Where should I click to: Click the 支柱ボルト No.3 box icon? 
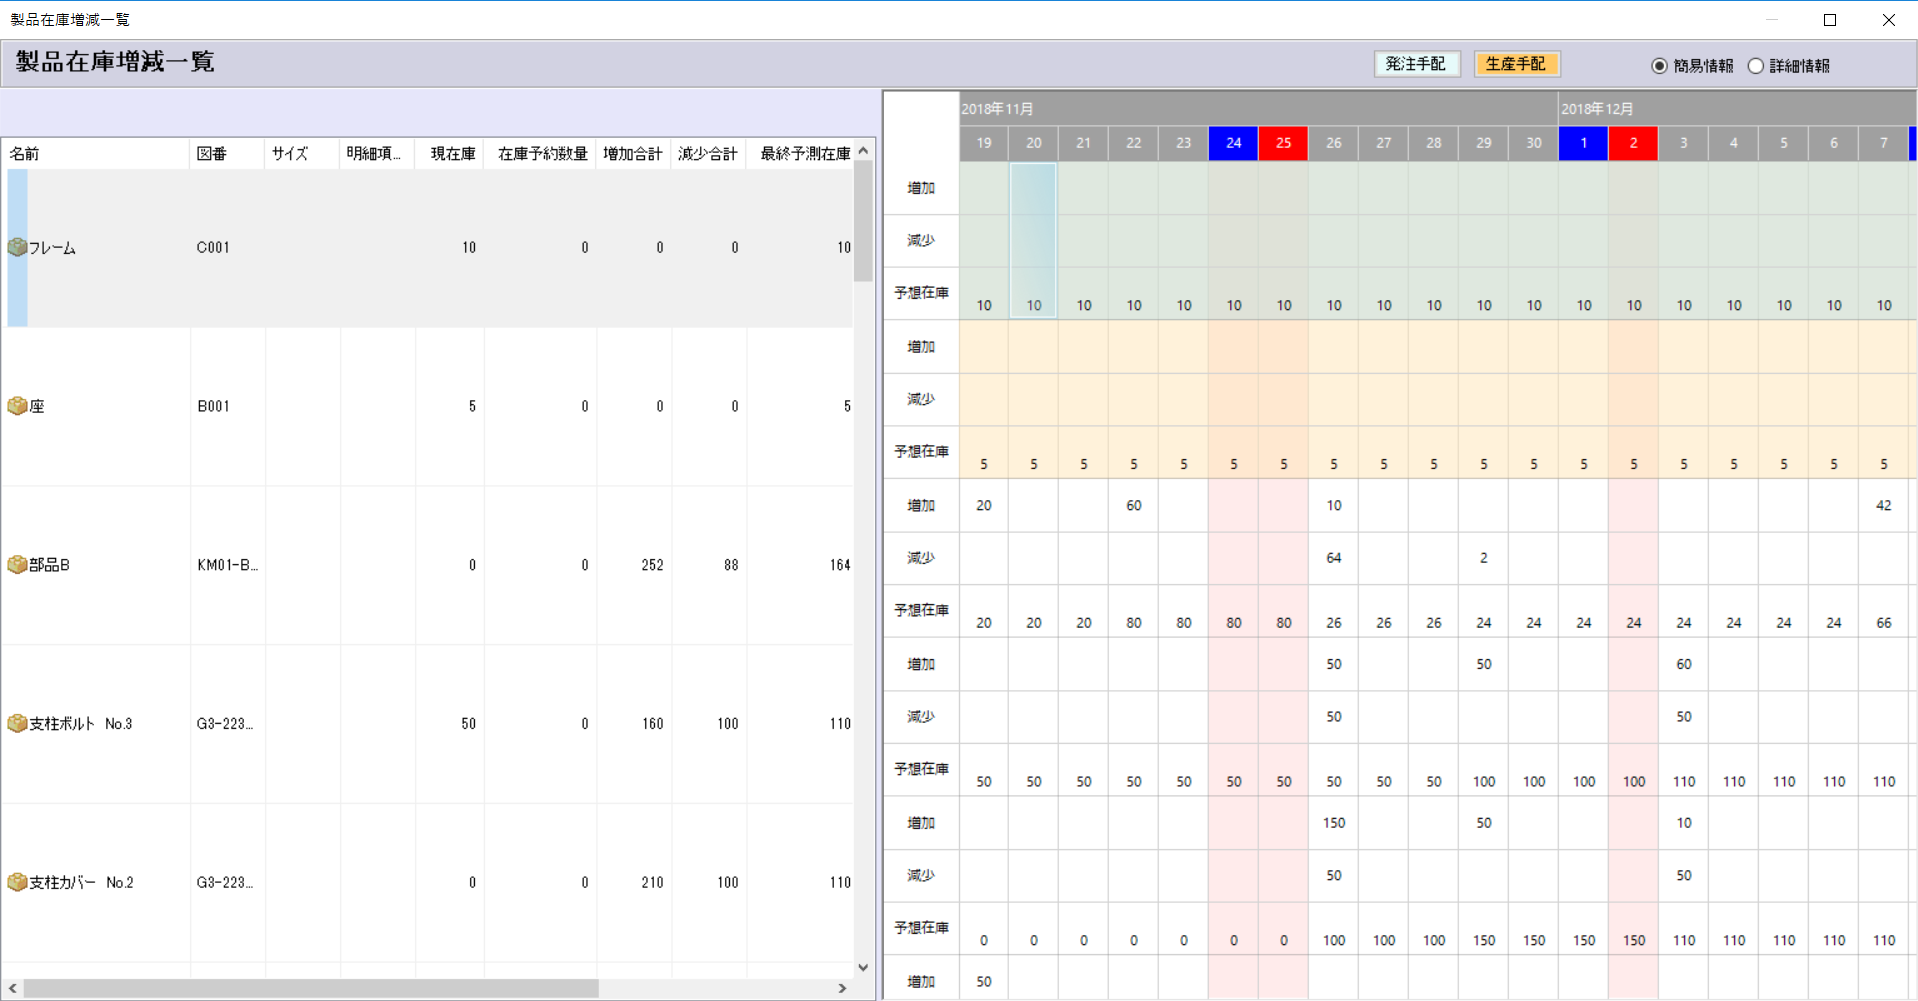coord(17,723)
